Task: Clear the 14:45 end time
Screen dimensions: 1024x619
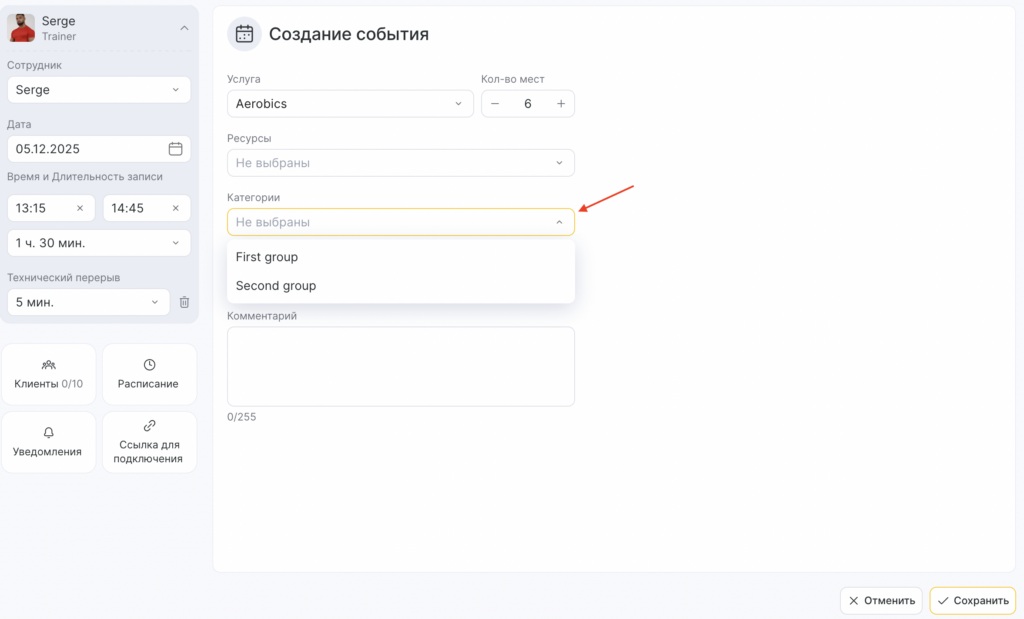Action: (x=175, y=208)
